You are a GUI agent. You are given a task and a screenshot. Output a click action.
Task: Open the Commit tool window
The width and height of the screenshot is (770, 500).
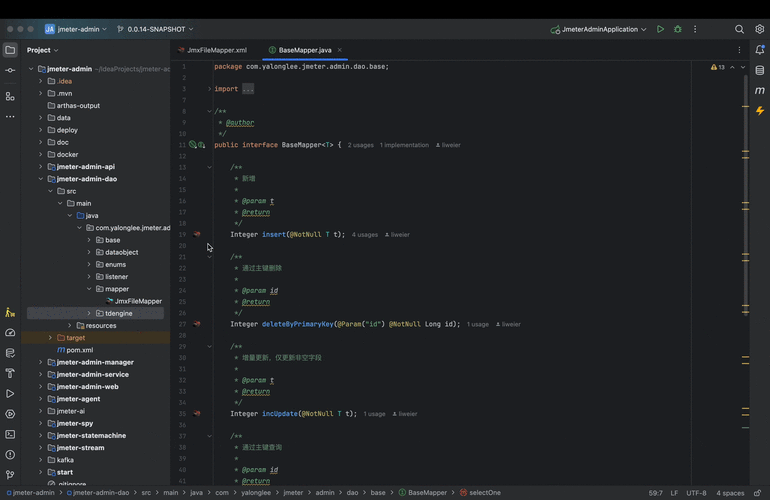pos(10,70)
